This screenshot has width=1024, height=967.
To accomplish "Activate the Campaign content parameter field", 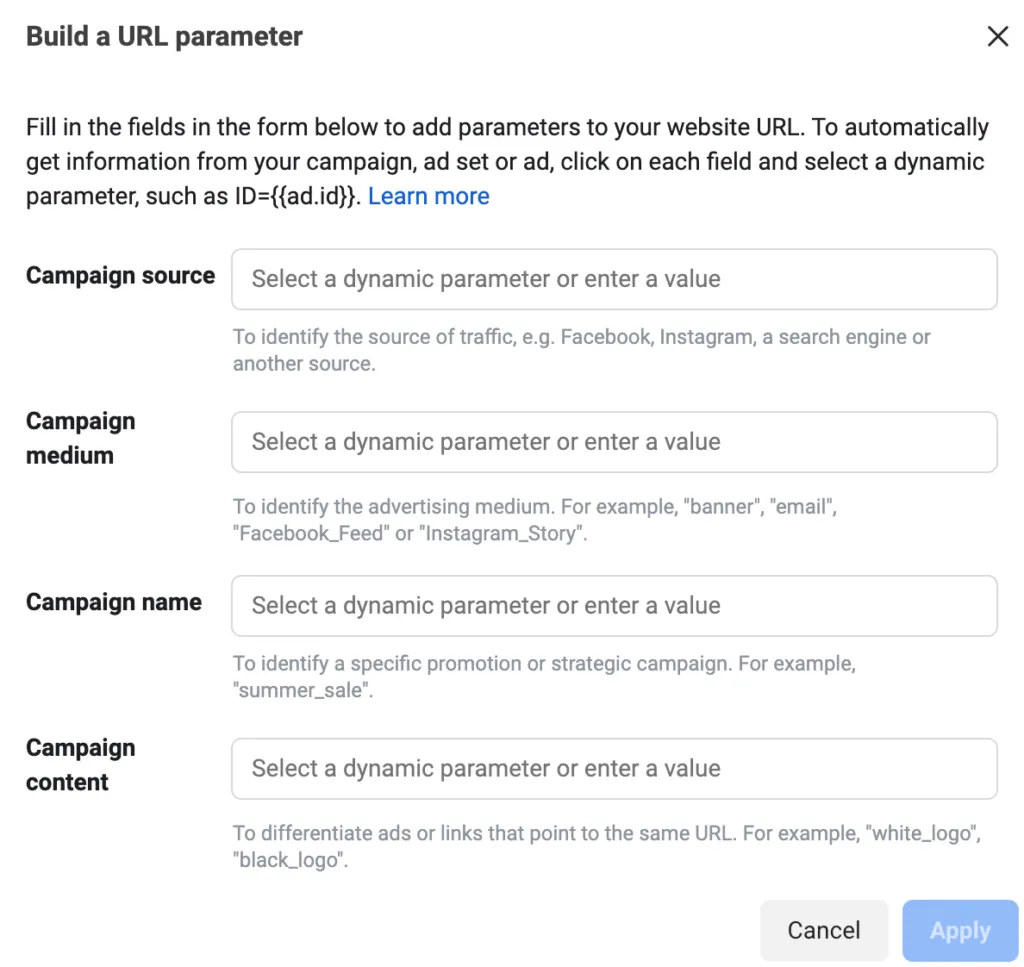I will (614, 769).
